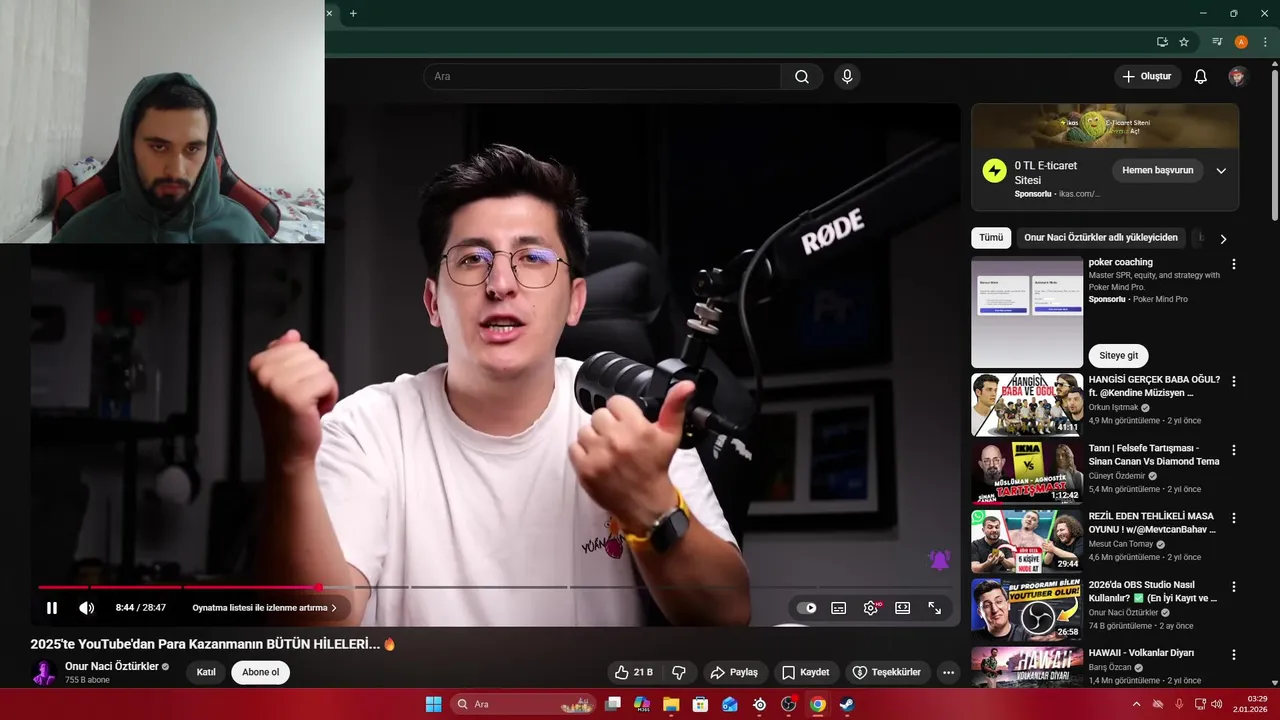The image size is (1280, 720).
Task: Show hidden system tray icons
Action: [x=1136, y=704]
